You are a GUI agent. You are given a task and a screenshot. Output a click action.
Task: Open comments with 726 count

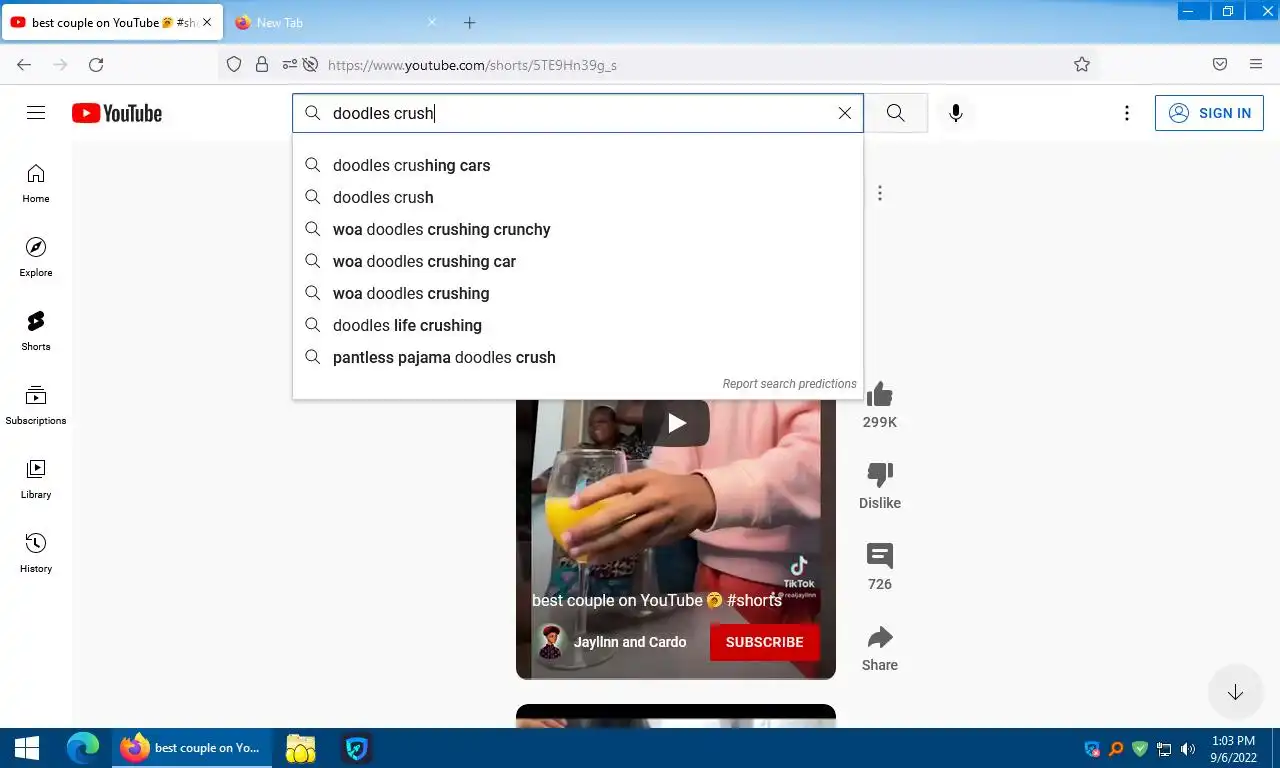tap(880, 555)
